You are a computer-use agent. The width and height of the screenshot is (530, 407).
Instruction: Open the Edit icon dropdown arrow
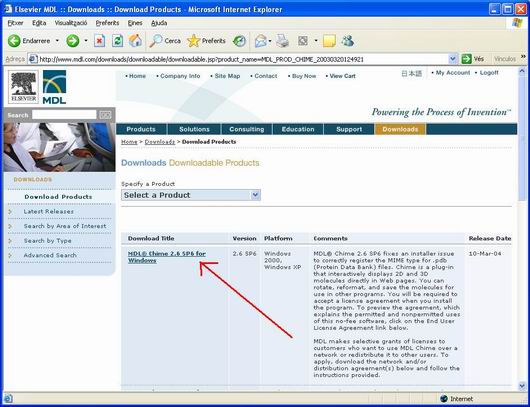coord(316,41)
